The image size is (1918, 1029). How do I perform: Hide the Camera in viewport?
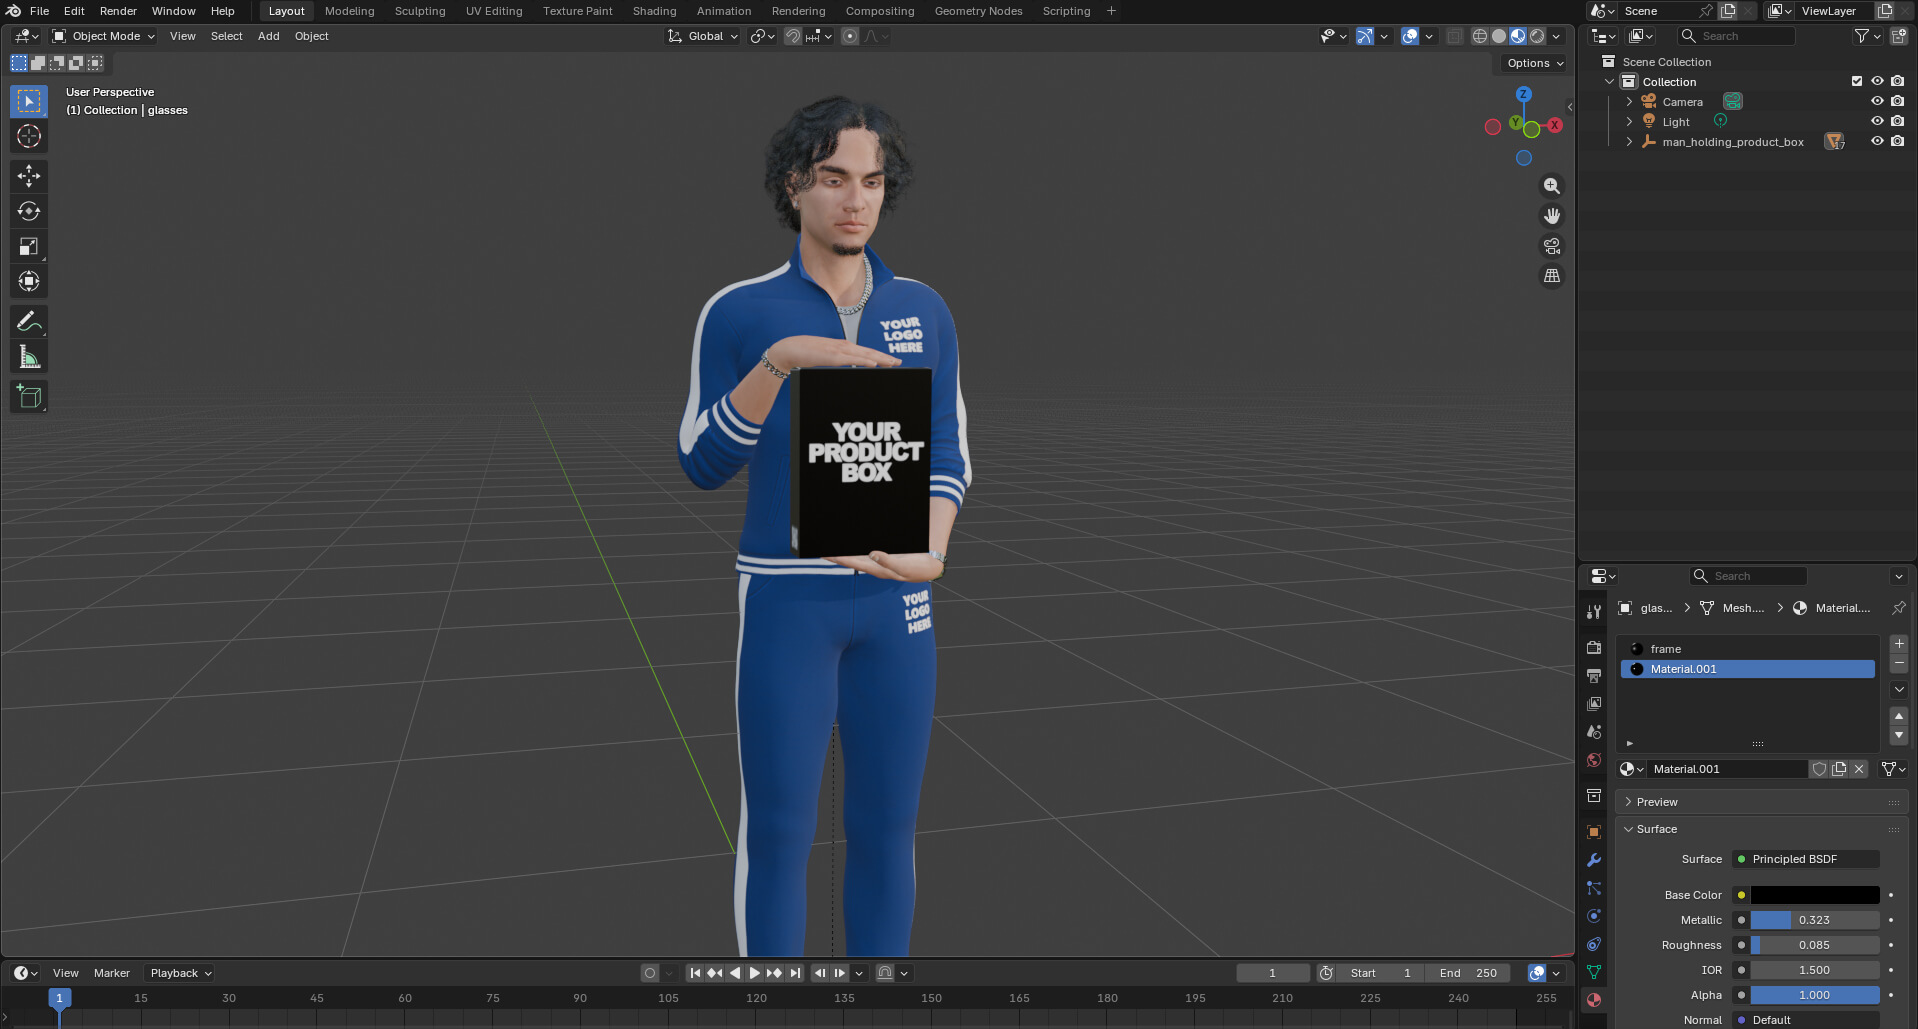coord(1877,101)
